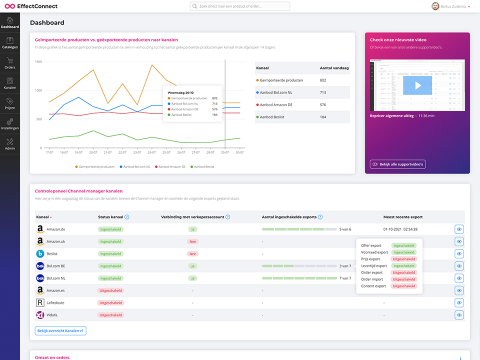
Task: Click the eye icon for Amazon.de
Action: point(459,229)
